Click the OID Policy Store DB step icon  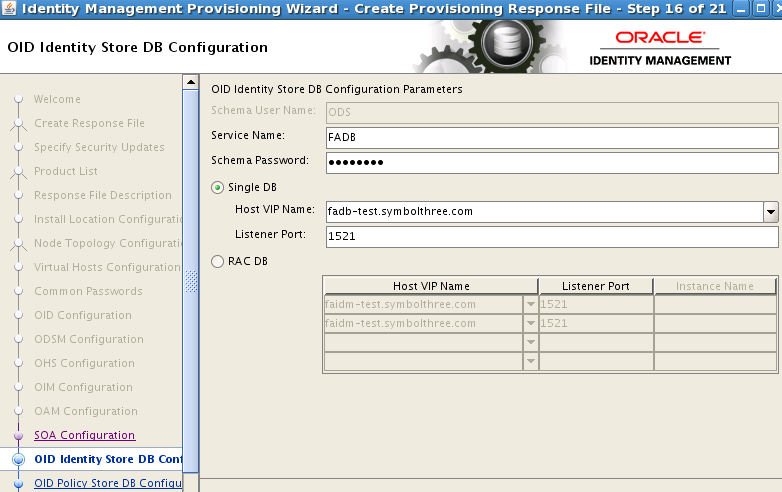tap(18, 484)
